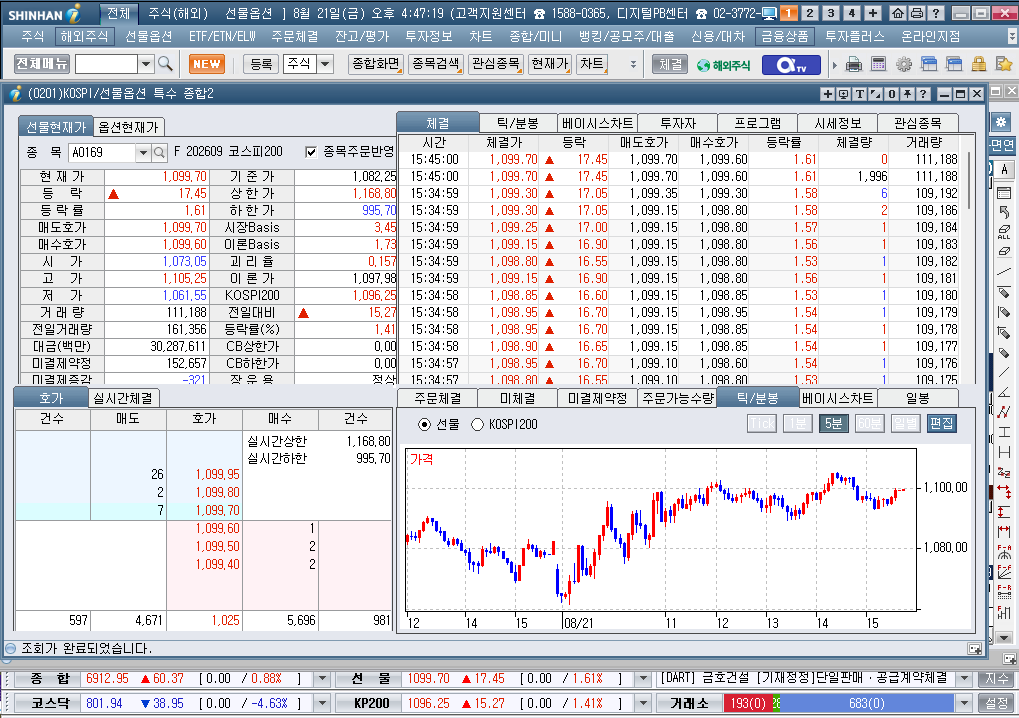Switch to the 베이시스차트 tab in upper panel

coord(597,123)
